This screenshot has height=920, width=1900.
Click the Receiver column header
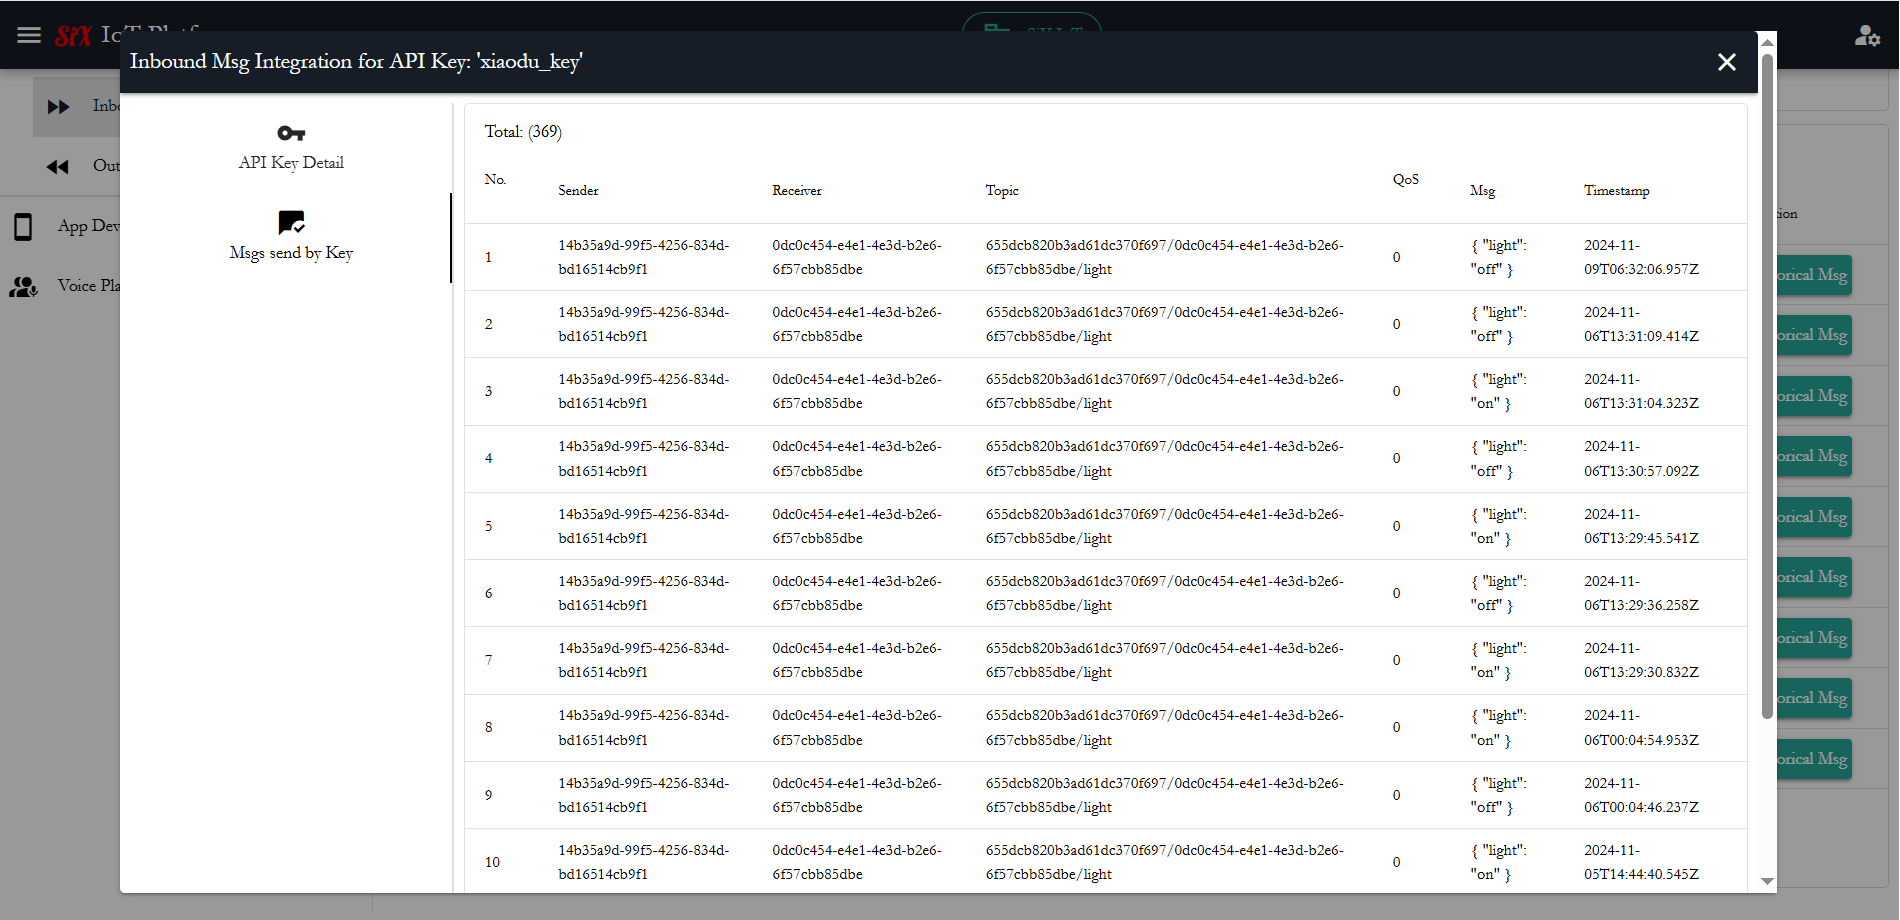pyautogui.click(x=797, y=191)
